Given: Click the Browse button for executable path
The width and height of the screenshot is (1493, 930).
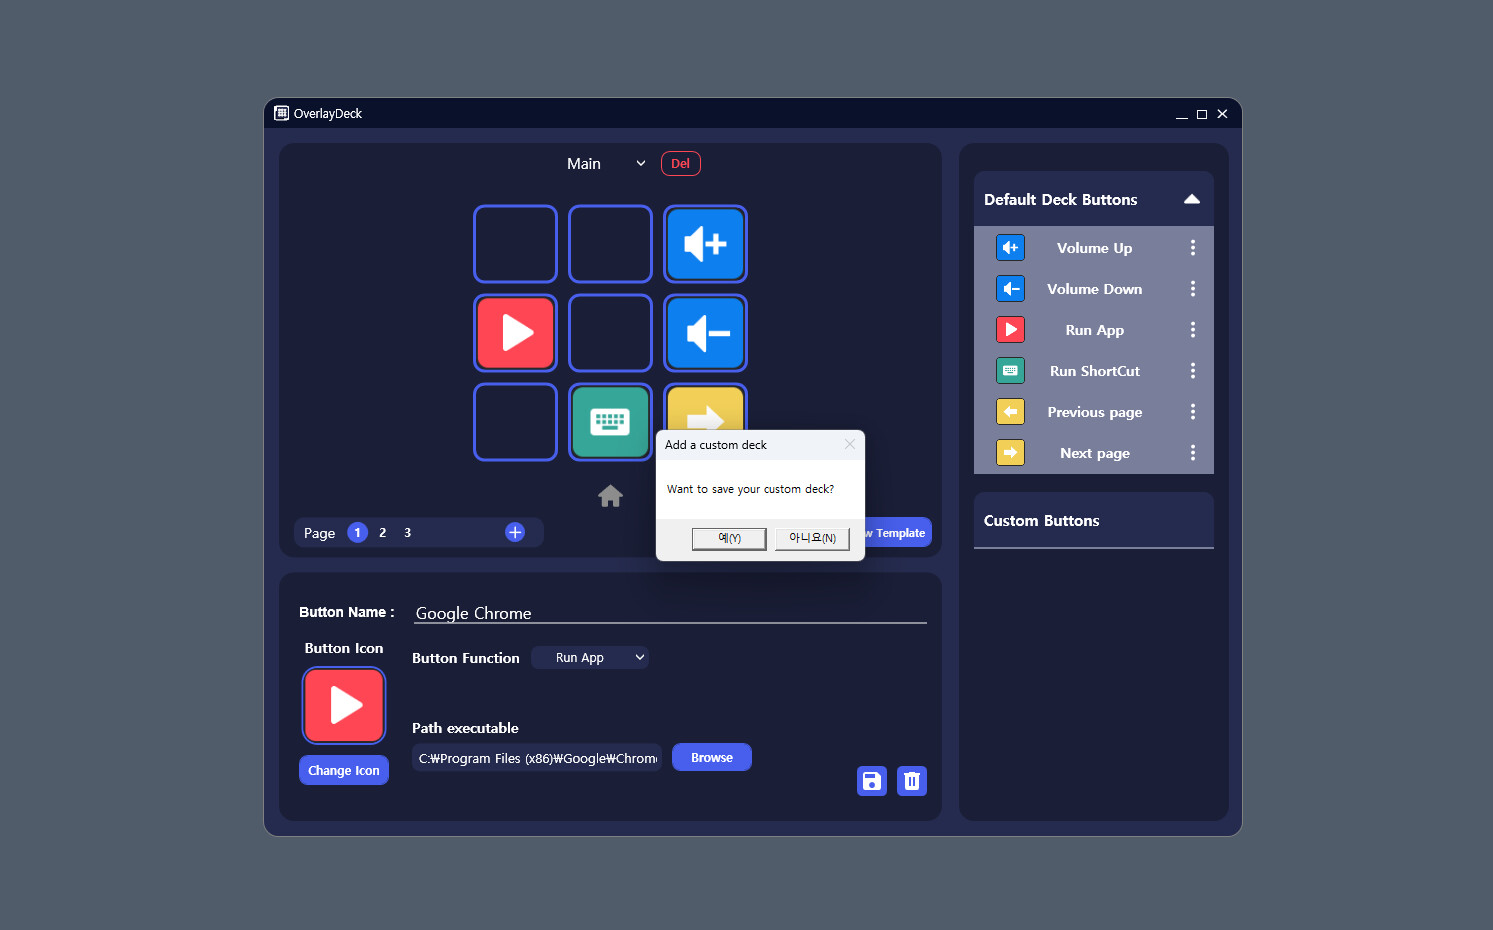Looking at the screenshot, I should click(x=712, y=757).
